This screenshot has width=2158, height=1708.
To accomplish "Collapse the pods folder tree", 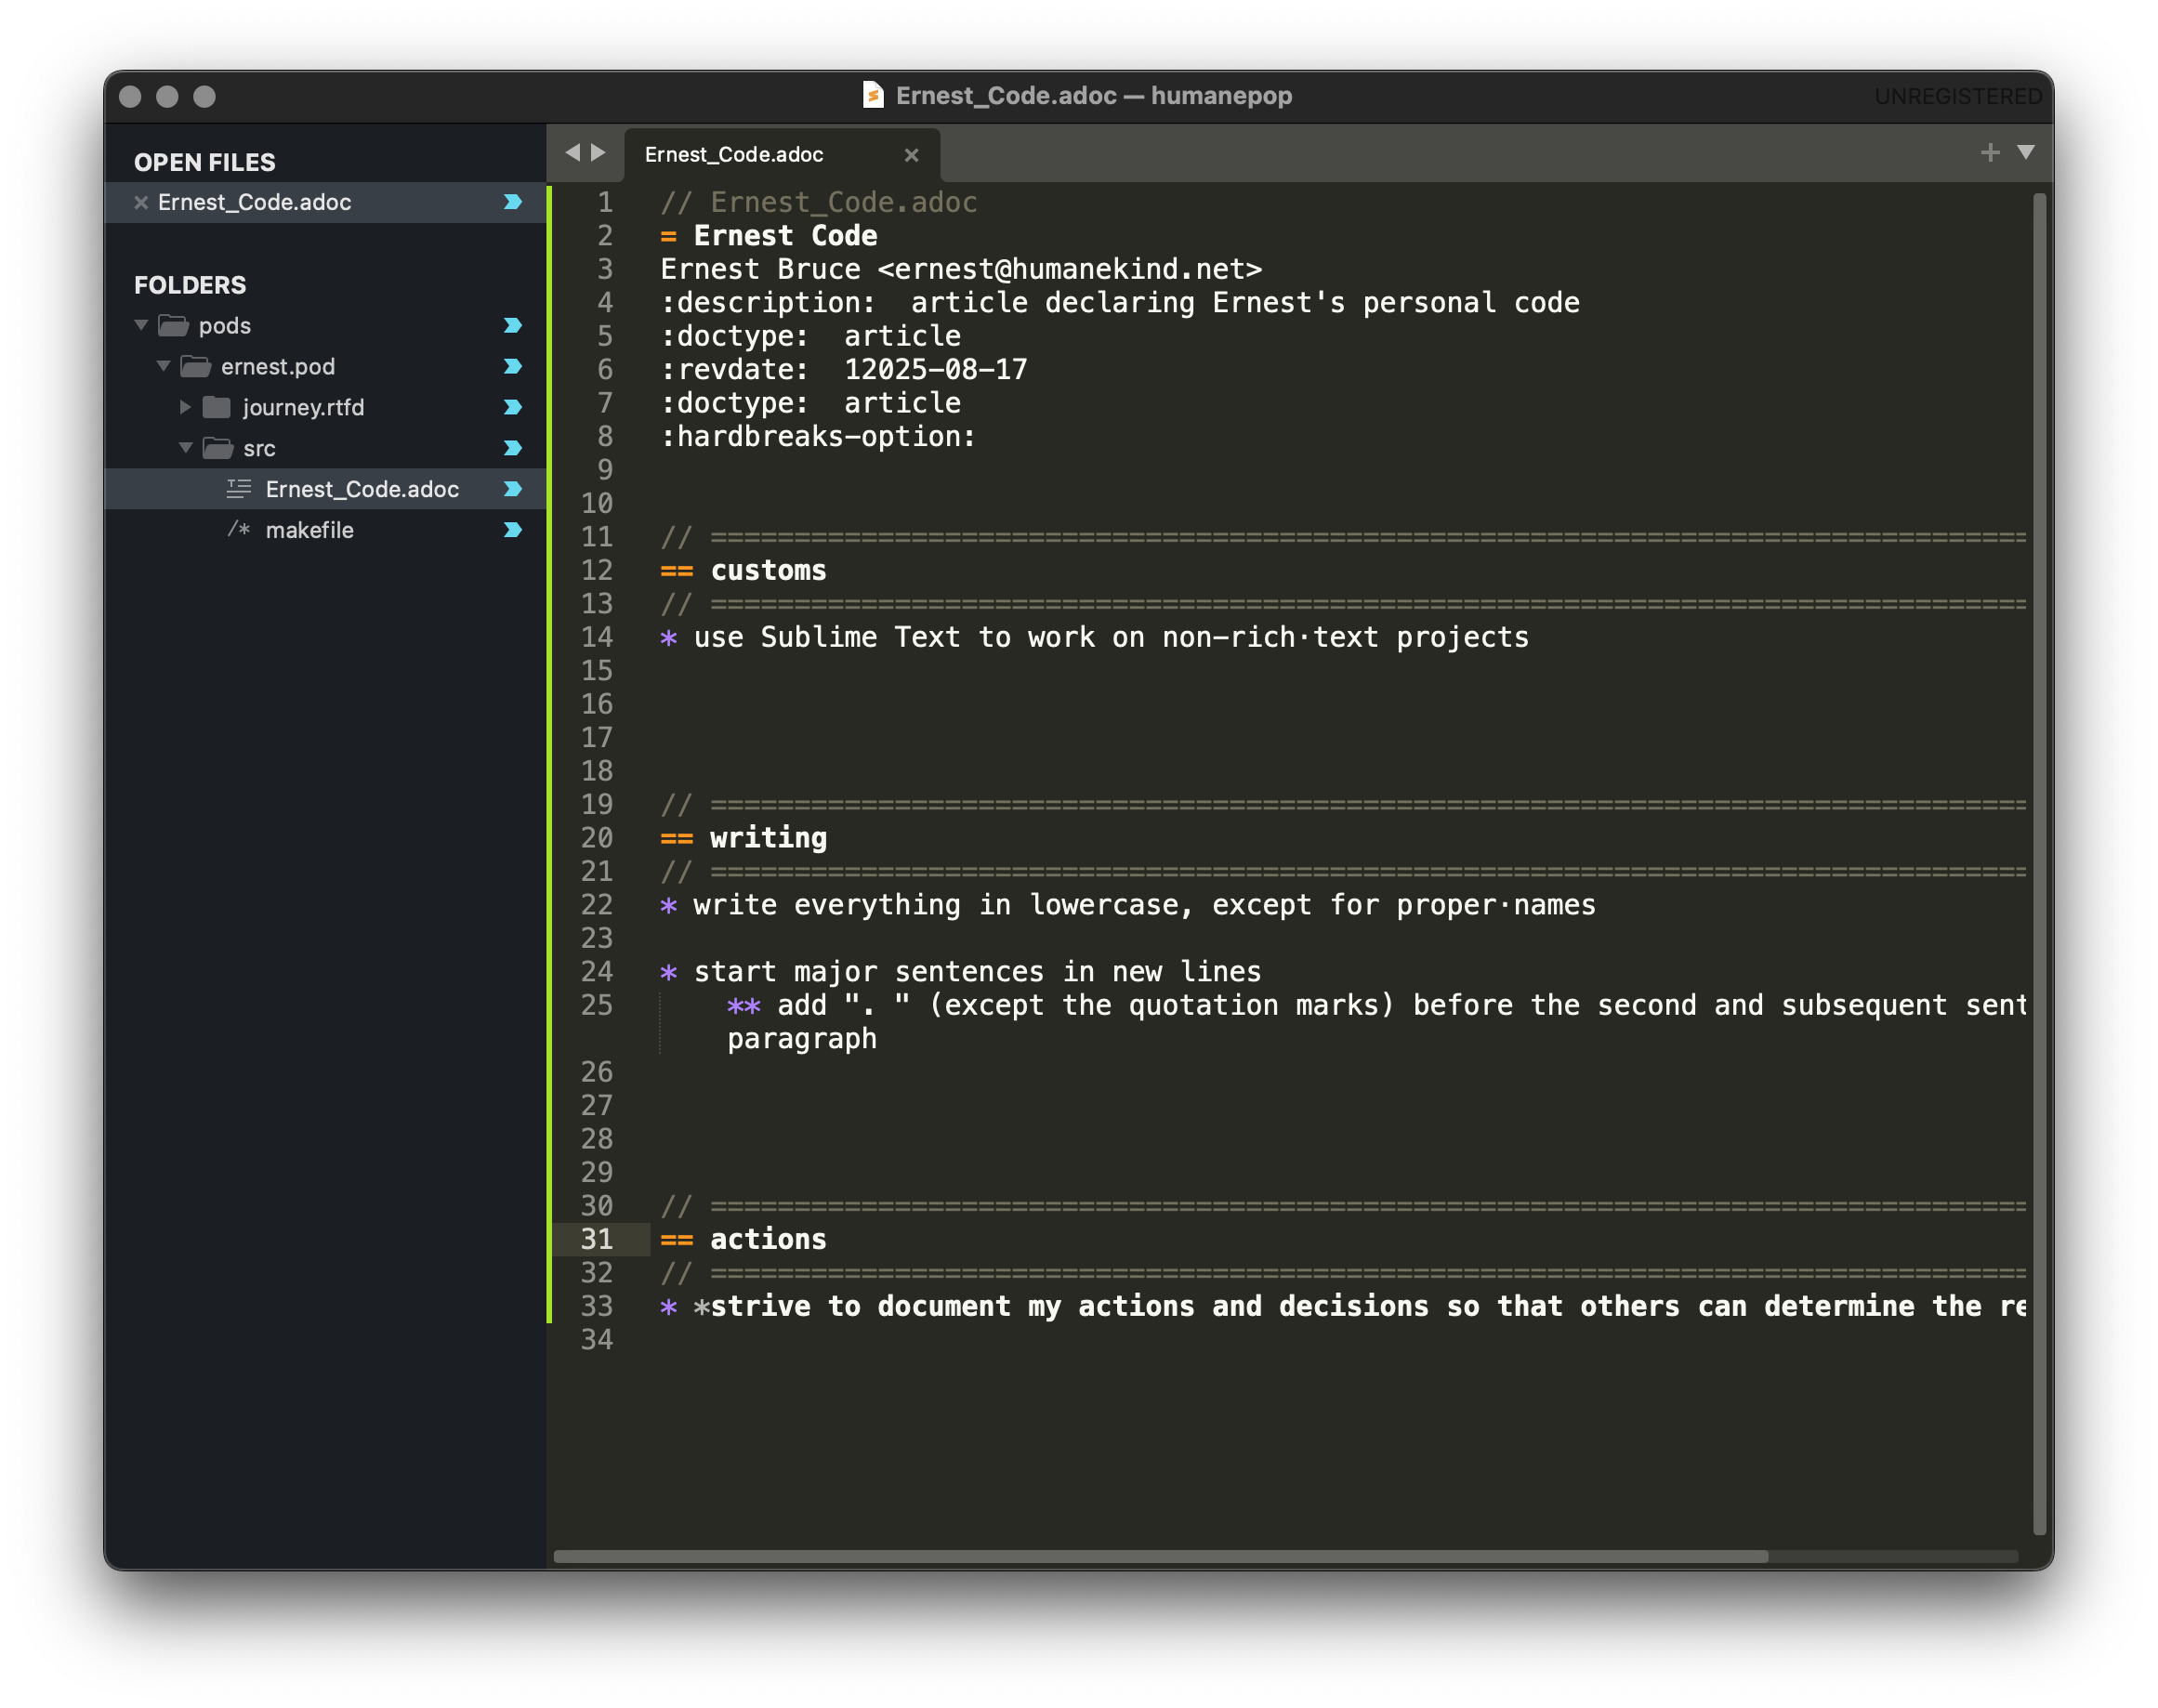I will [141, 326].
